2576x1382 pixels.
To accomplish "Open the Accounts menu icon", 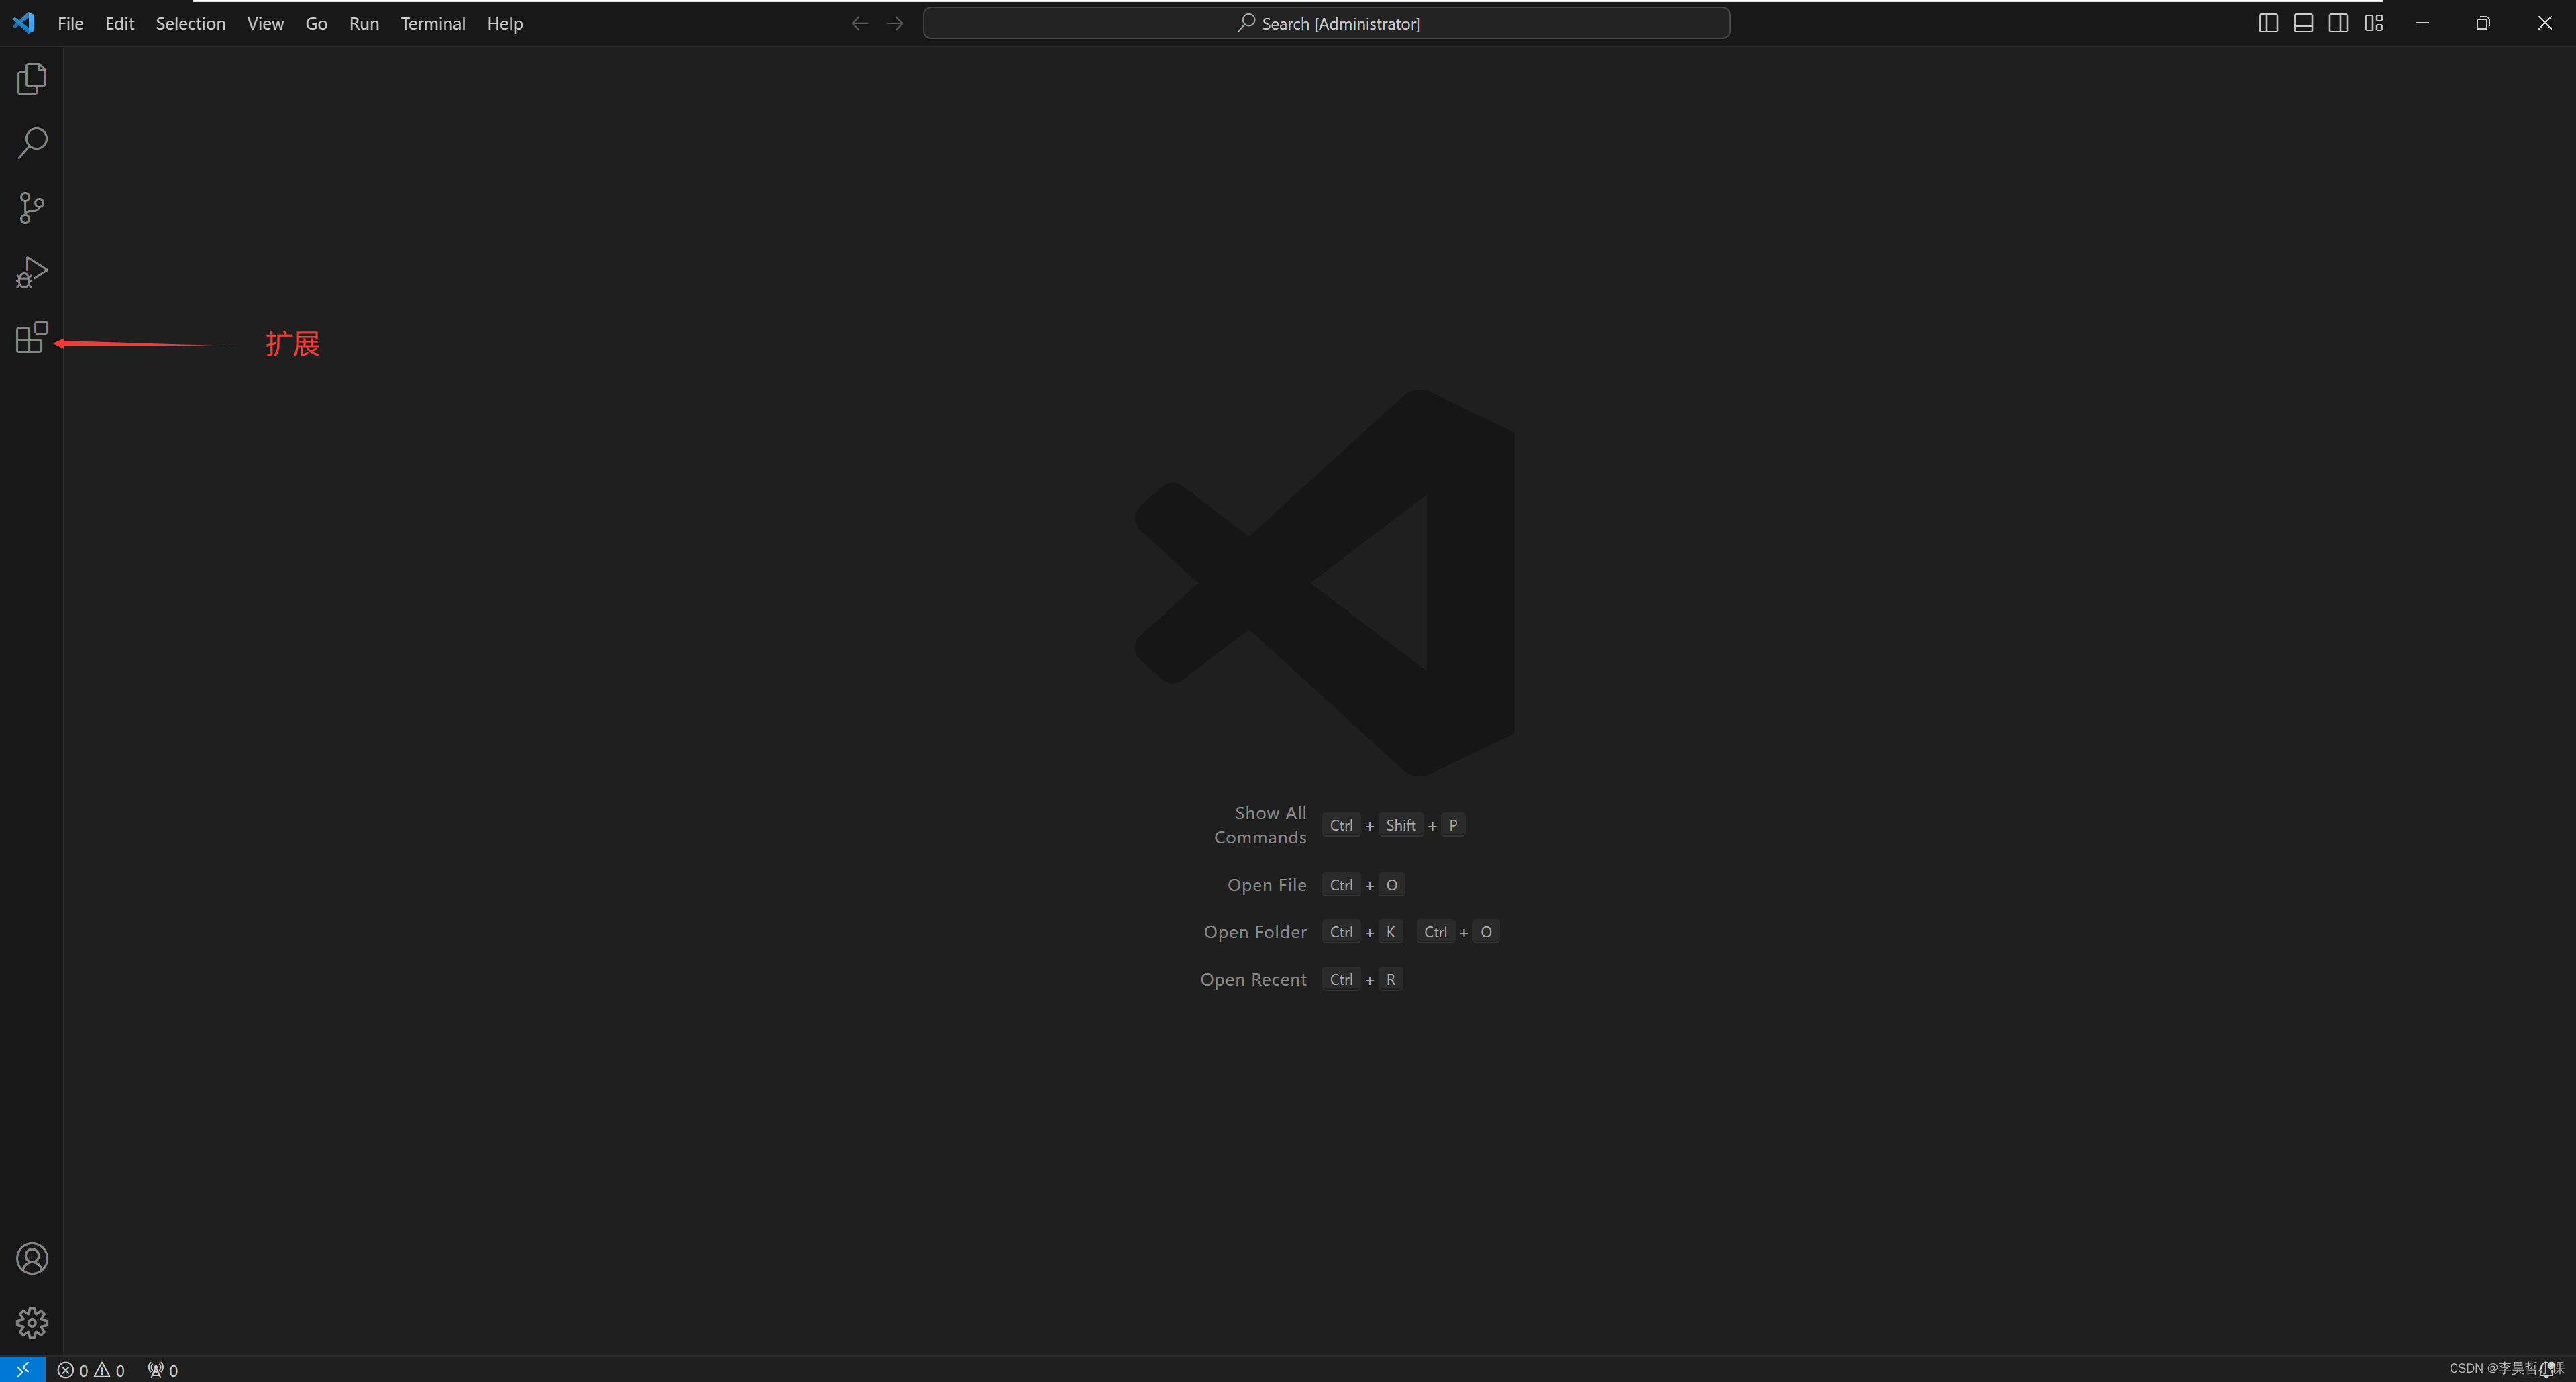I will click(32, 1258).
